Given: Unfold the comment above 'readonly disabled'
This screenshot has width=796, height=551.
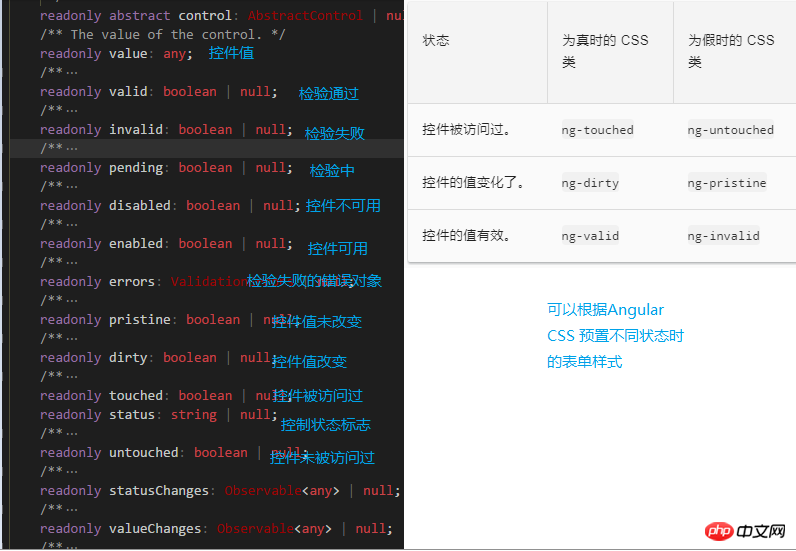Looking at the screenshot, I should click(x=72, y=186).
